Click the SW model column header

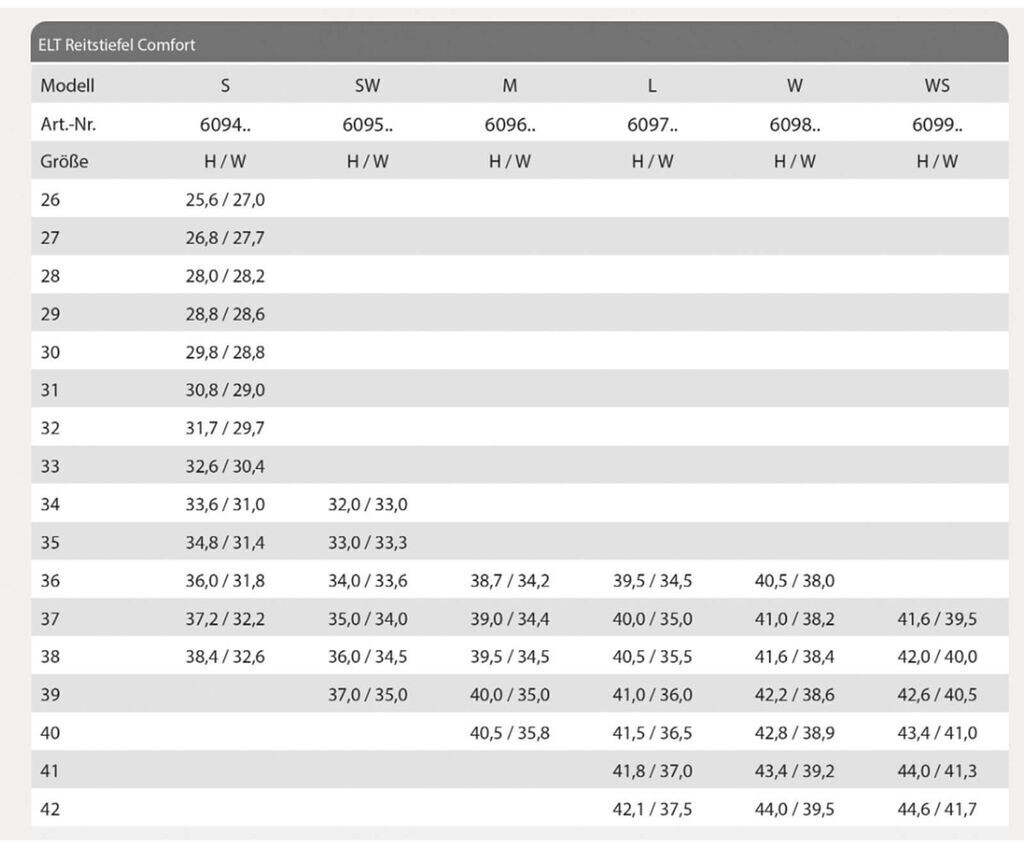coord(367,86)
